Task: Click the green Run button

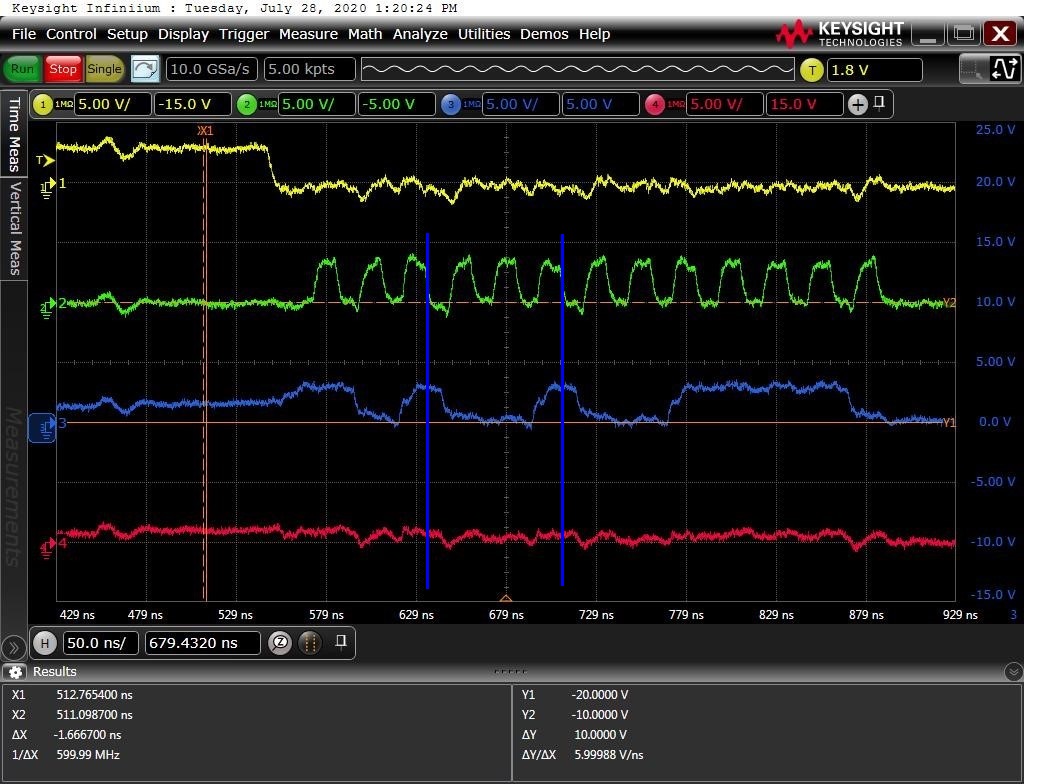Action: [x=22, y=69]
